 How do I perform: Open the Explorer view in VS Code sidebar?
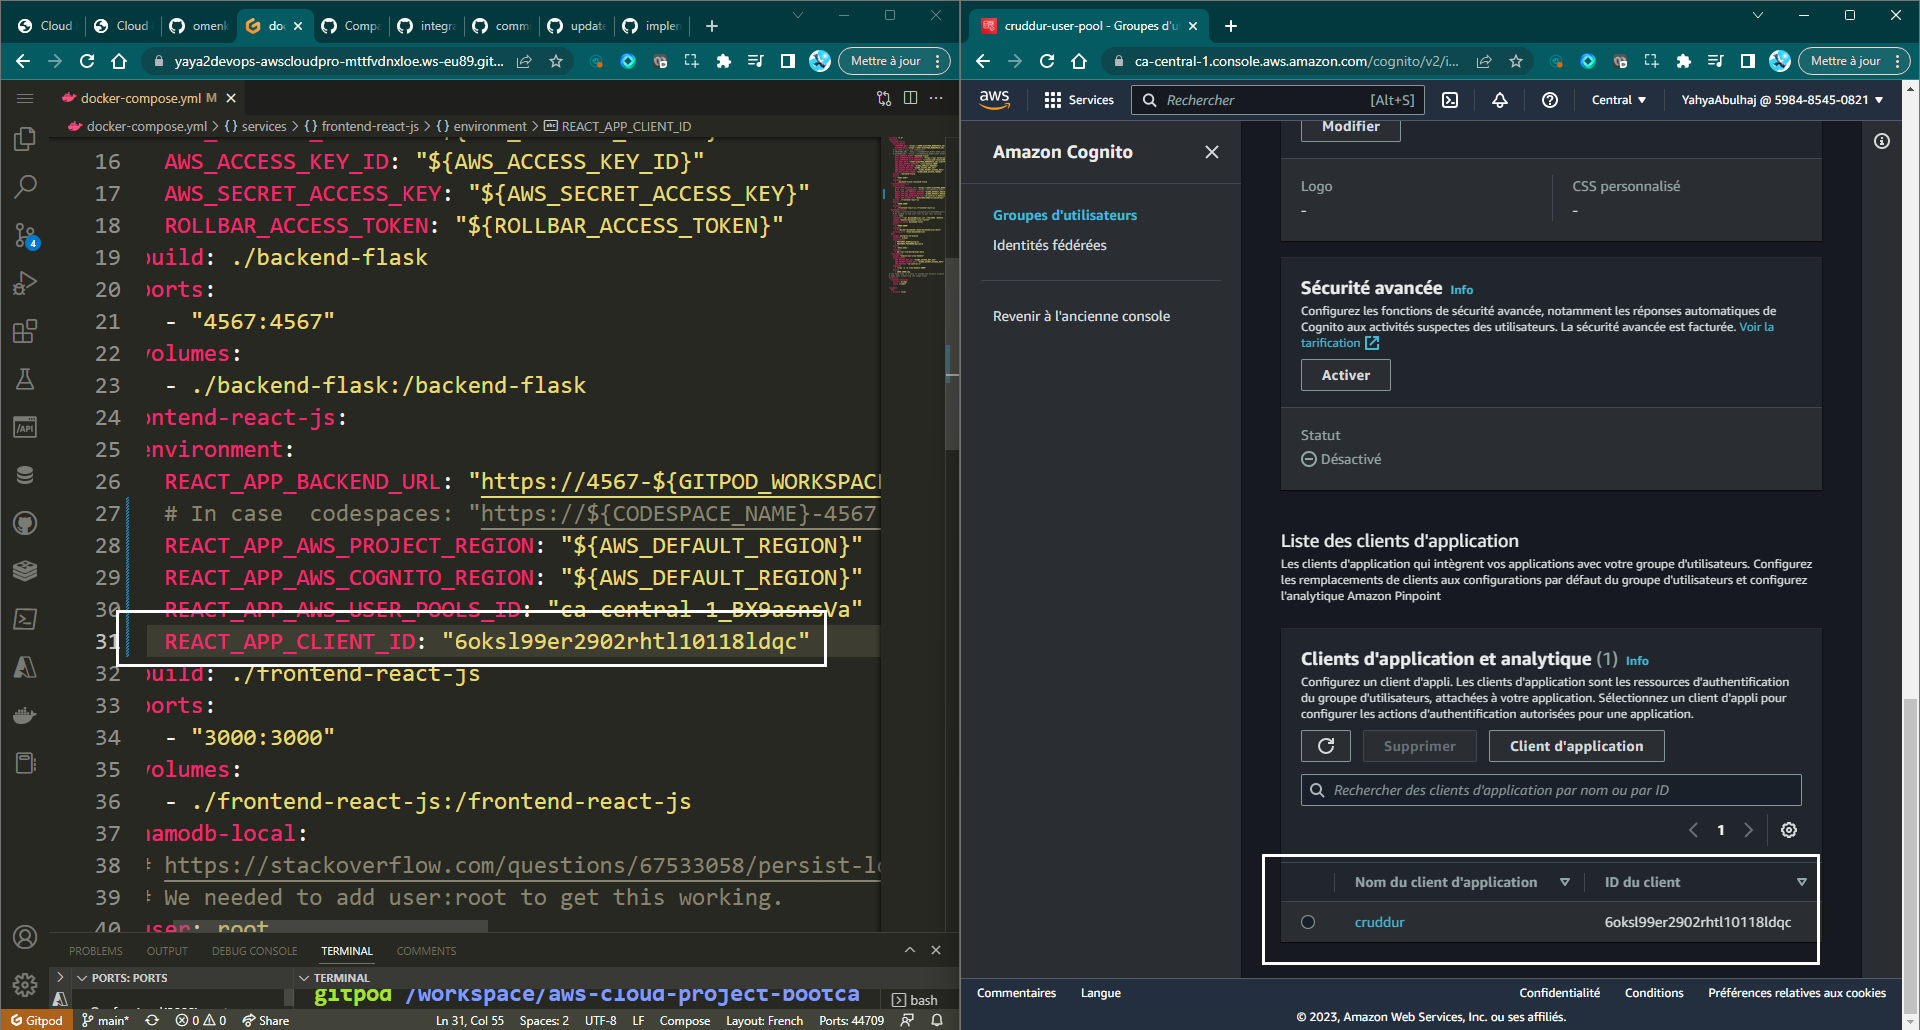(25, 139)
